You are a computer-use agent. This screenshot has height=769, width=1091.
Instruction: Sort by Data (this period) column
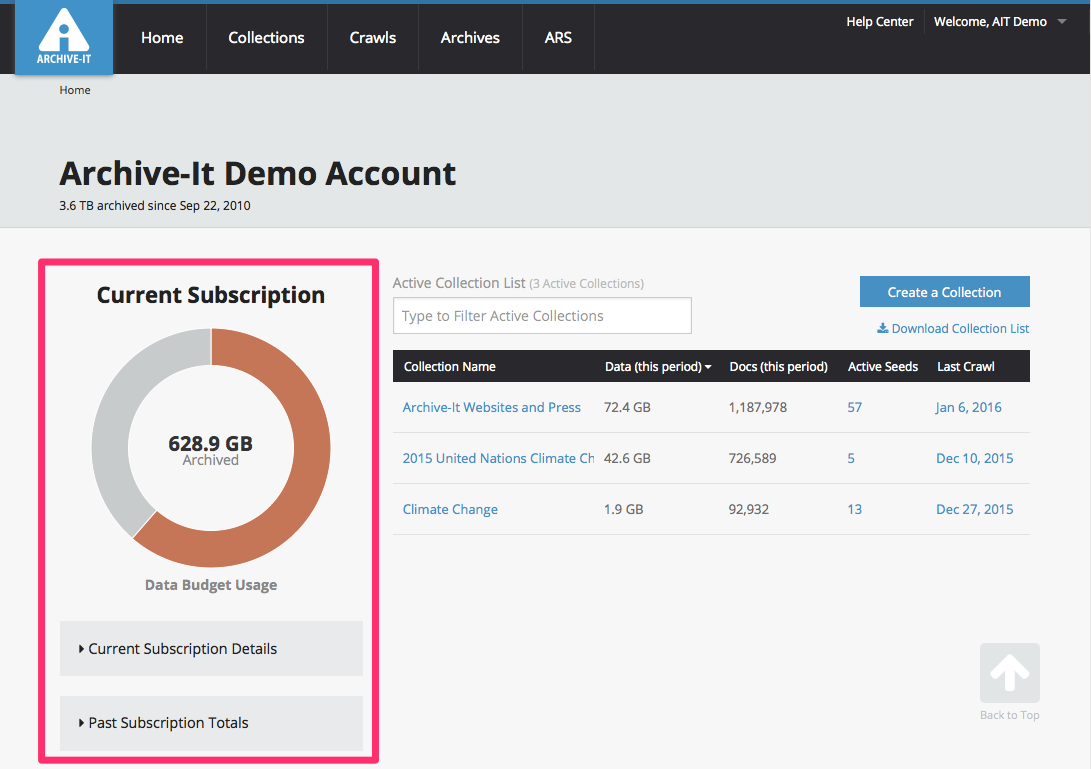(x=657, y=367)
